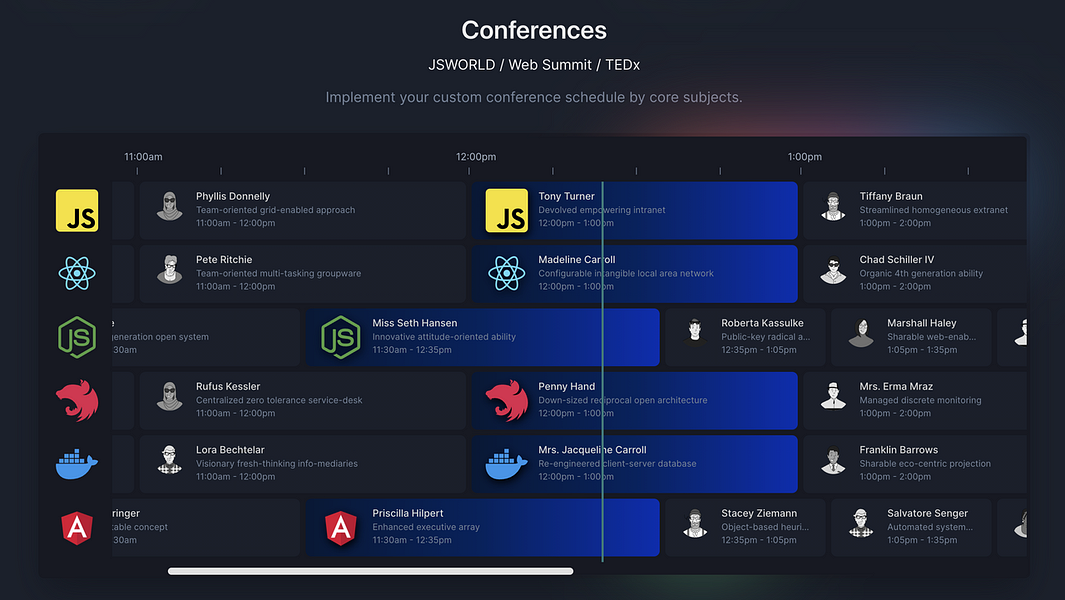Click Marshall Haley's avatar
1065x600 pixels.
[x=861, y=333]
